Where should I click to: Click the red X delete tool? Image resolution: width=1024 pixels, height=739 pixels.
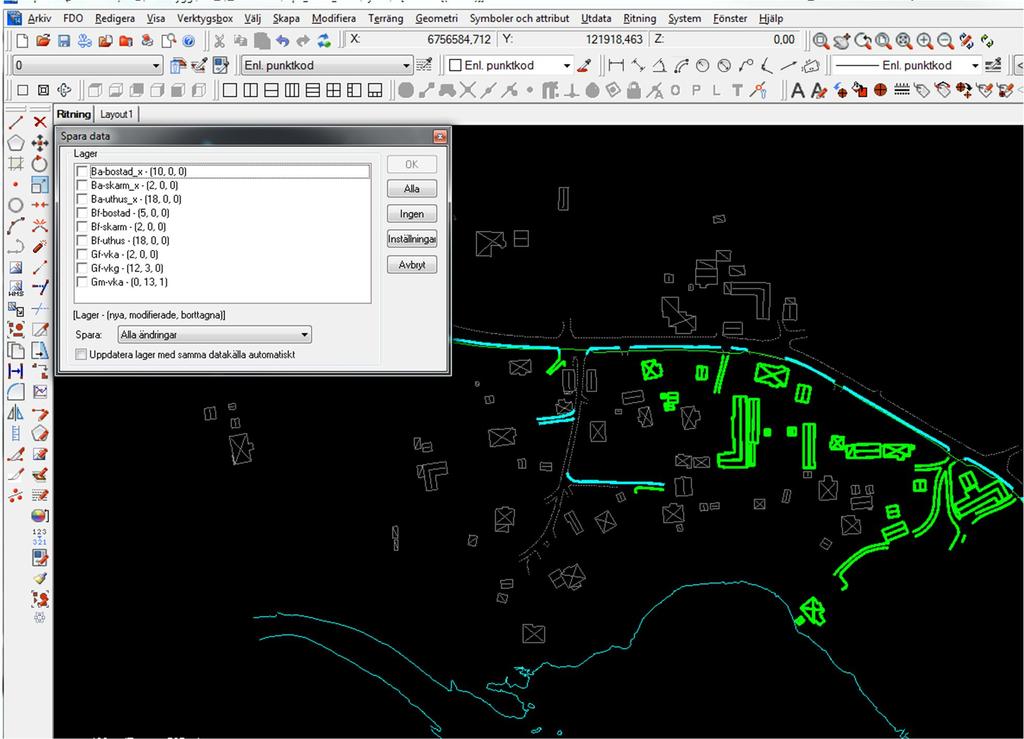pyautogui.click(x=40, y=121)
